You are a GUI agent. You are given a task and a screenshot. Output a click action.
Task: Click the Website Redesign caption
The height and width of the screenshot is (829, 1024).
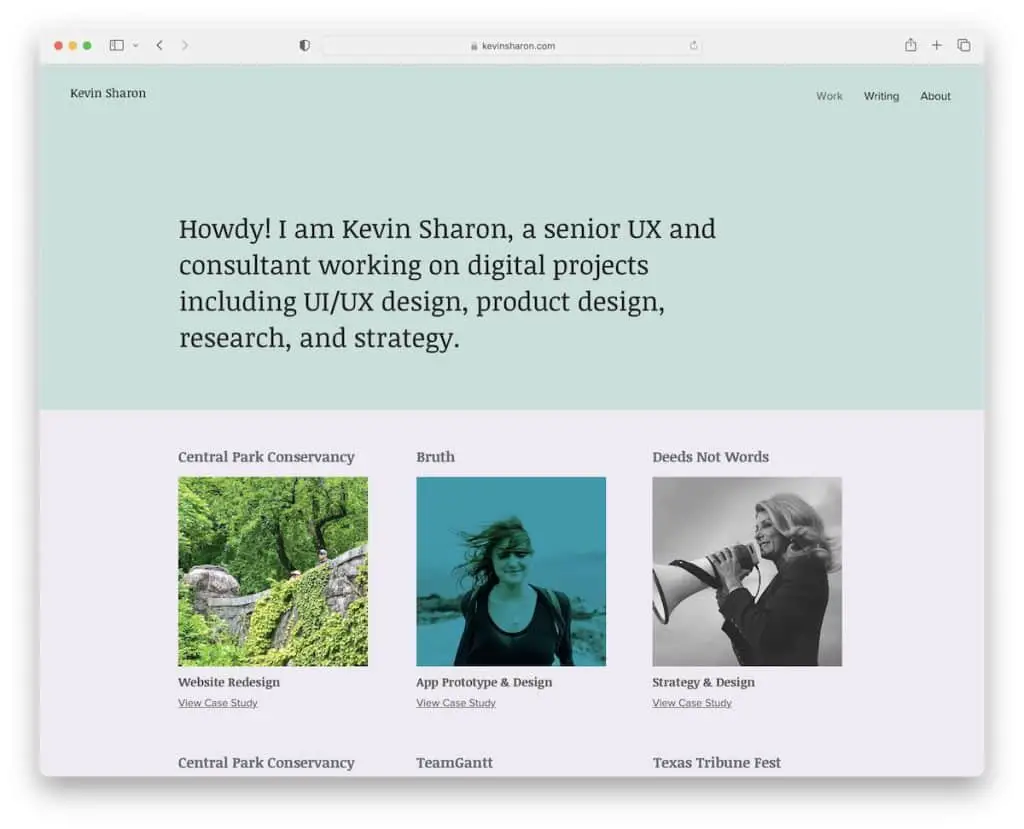229,682
